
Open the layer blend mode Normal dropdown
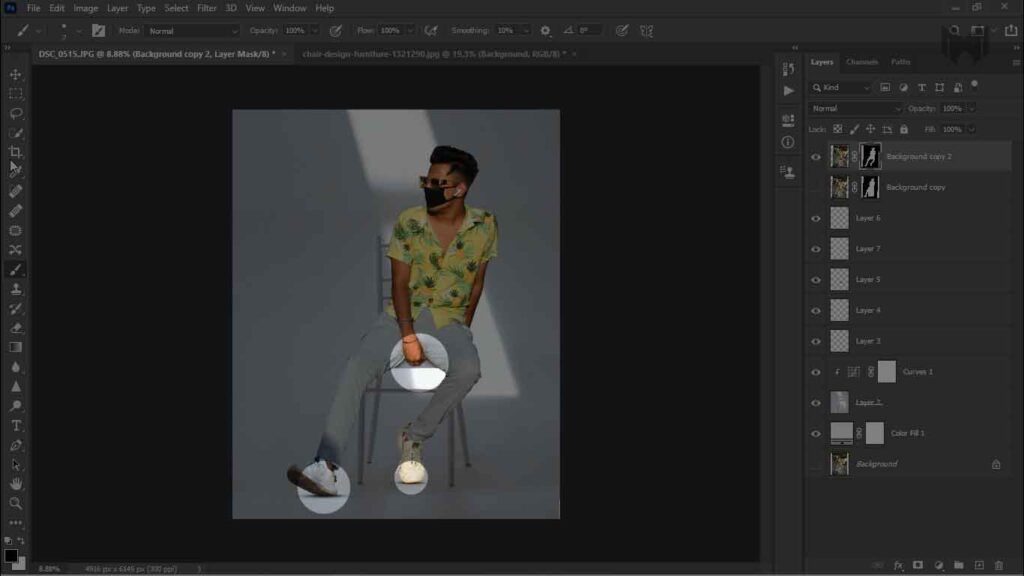(856, 108)
